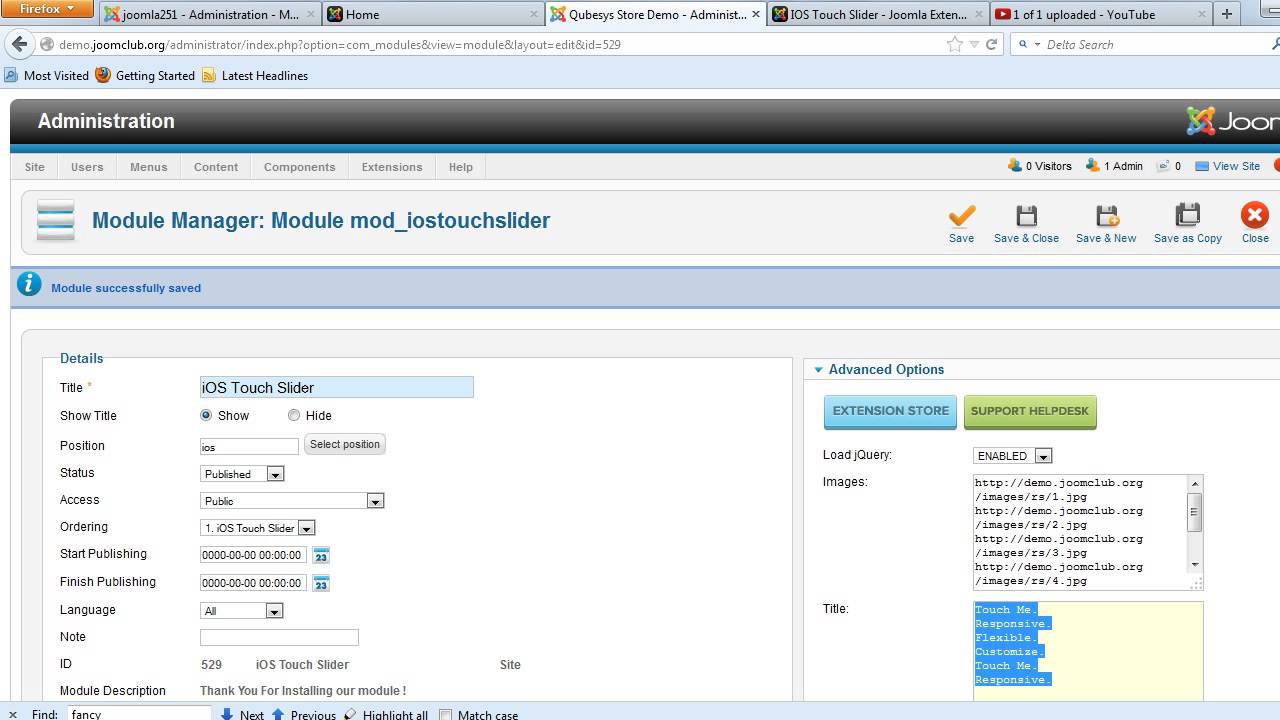Click the 0 Visitors indicator
1280x720 pixels.
pos(1040,166)
